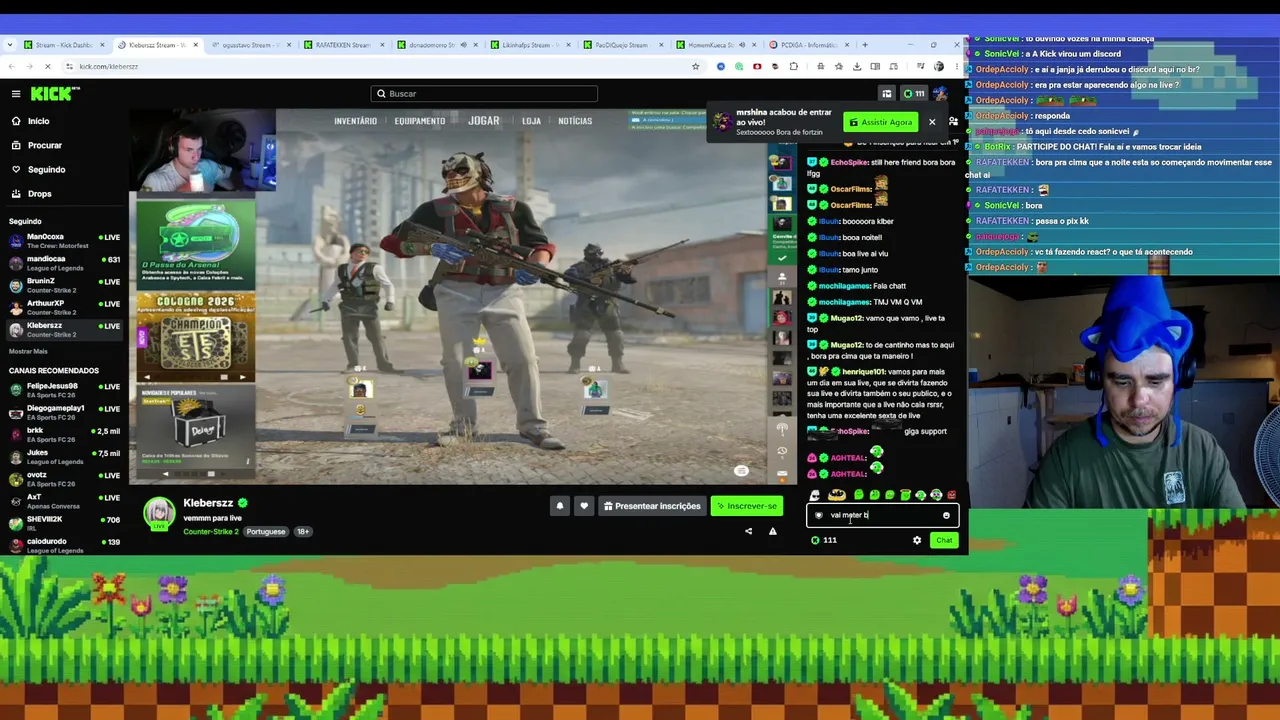Image resolution: width=1280 pixels, height=720 pixels.
Task: Open the SHEVIII2K recommended channel
Action: 64,523
